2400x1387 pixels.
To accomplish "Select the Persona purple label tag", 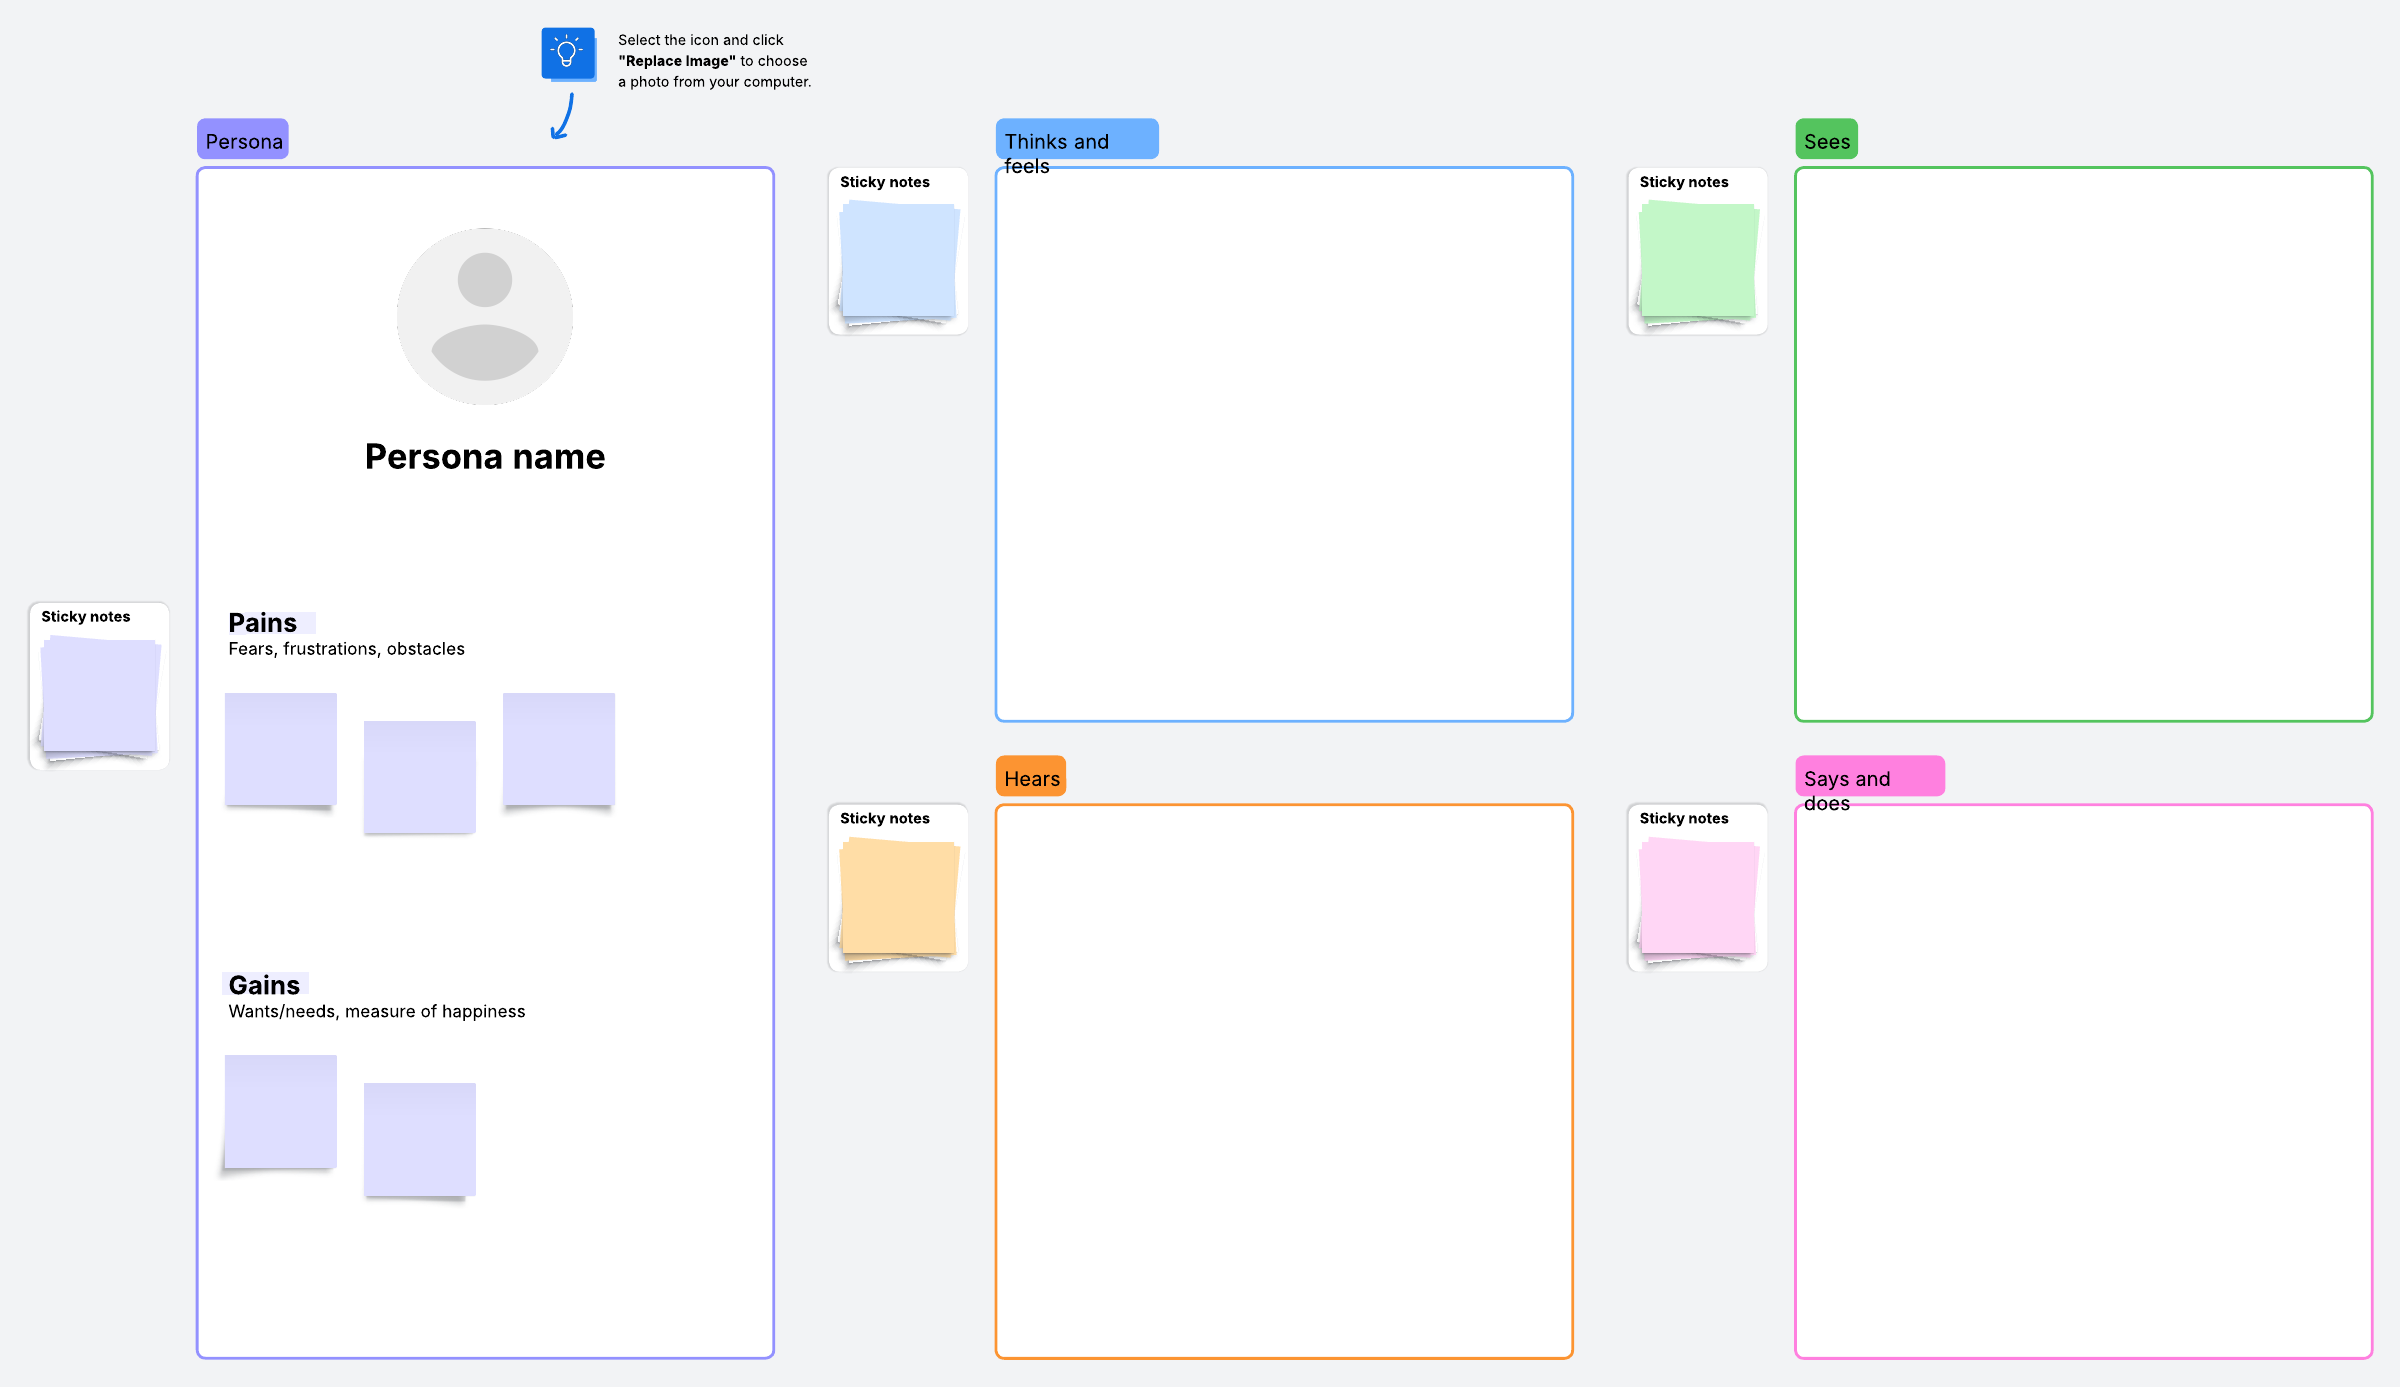I will (243, 140).
